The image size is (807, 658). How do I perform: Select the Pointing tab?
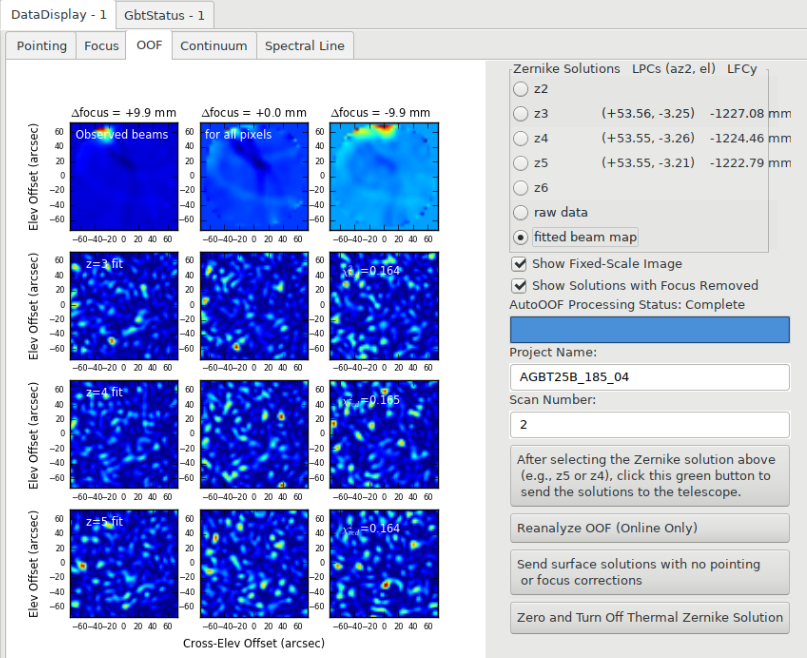42,46
